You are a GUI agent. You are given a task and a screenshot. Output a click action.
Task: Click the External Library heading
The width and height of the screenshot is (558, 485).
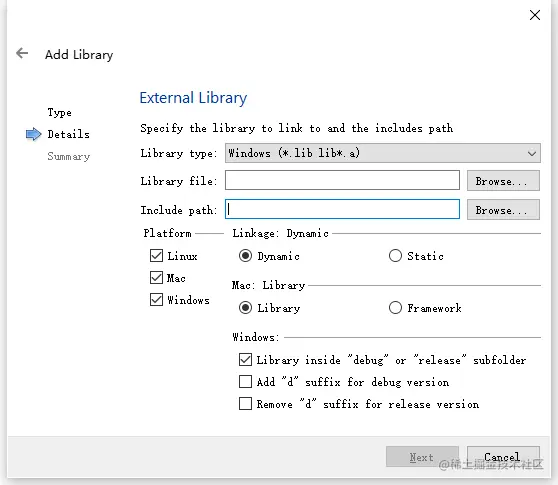pyautogui.click(x=193, y=98)
